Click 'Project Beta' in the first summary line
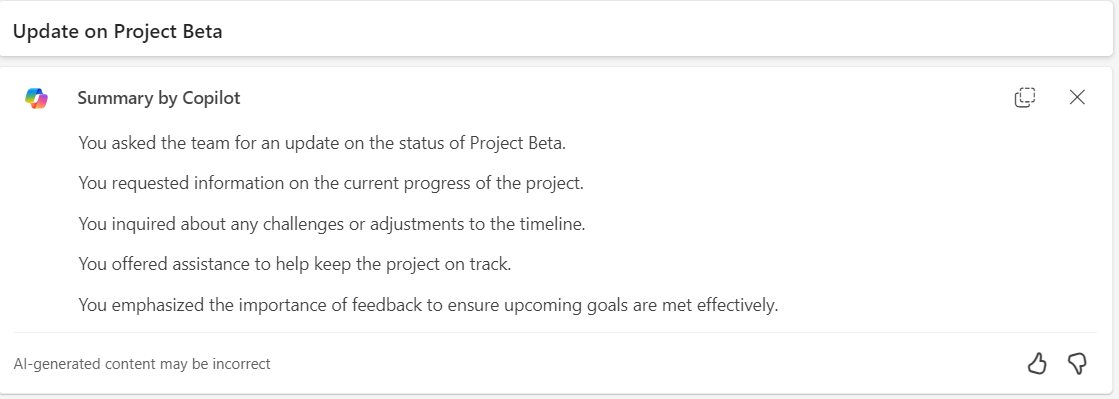 (517, 143)
